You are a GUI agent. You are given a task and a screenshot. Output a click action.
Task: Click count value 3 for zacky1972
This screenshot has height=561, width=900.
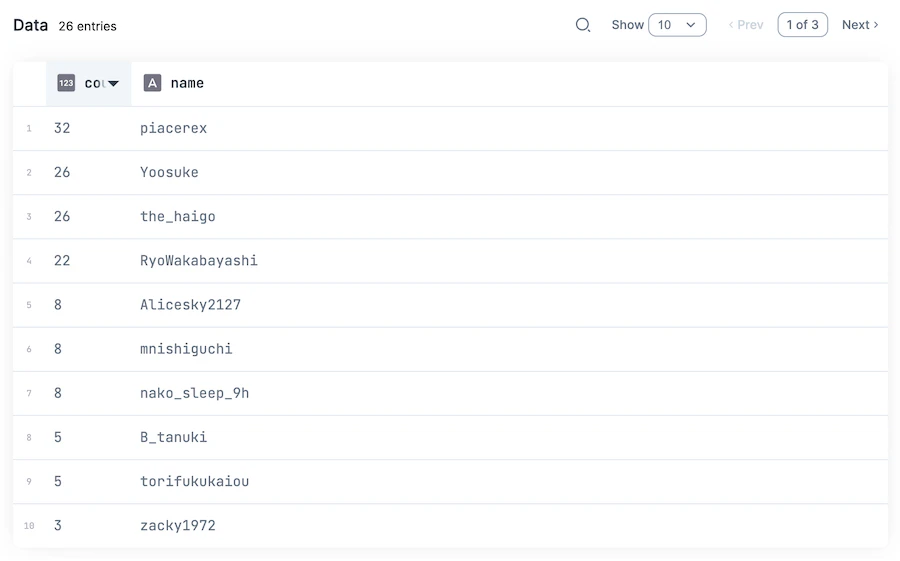point(58,525)
